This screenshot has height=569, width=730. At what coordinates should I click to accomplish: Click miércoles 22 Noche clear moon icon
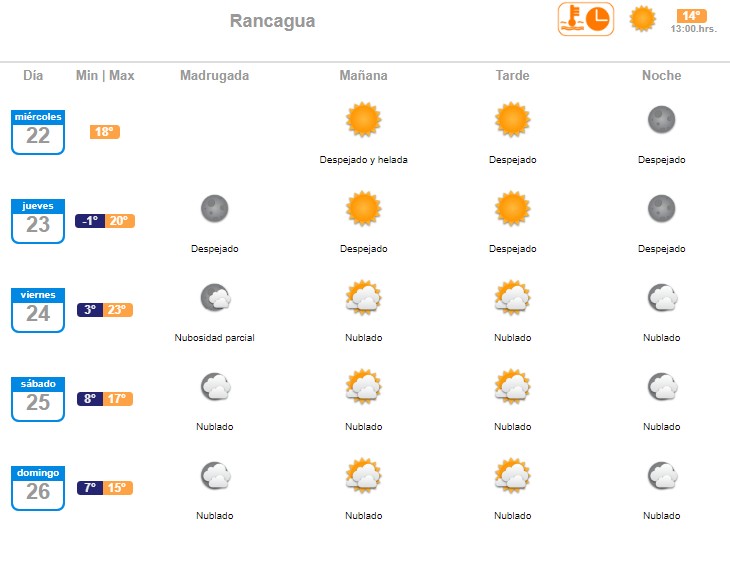[661, 120]
